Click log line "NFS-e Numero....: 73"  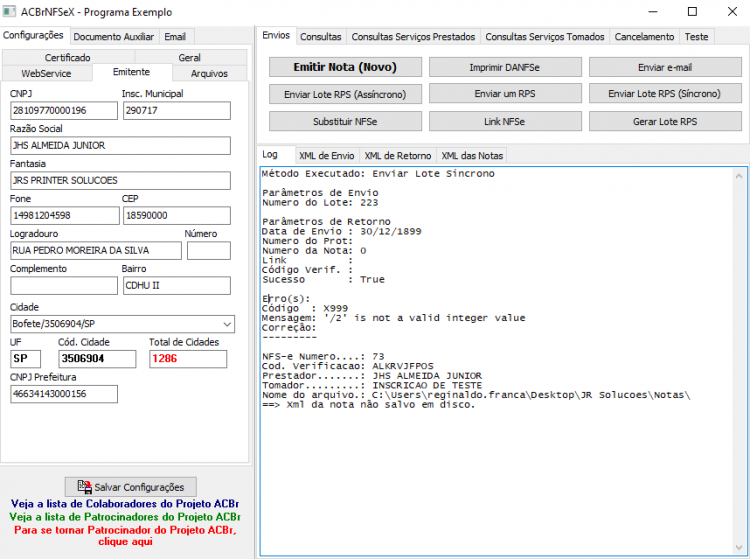[x=323, y=357]
